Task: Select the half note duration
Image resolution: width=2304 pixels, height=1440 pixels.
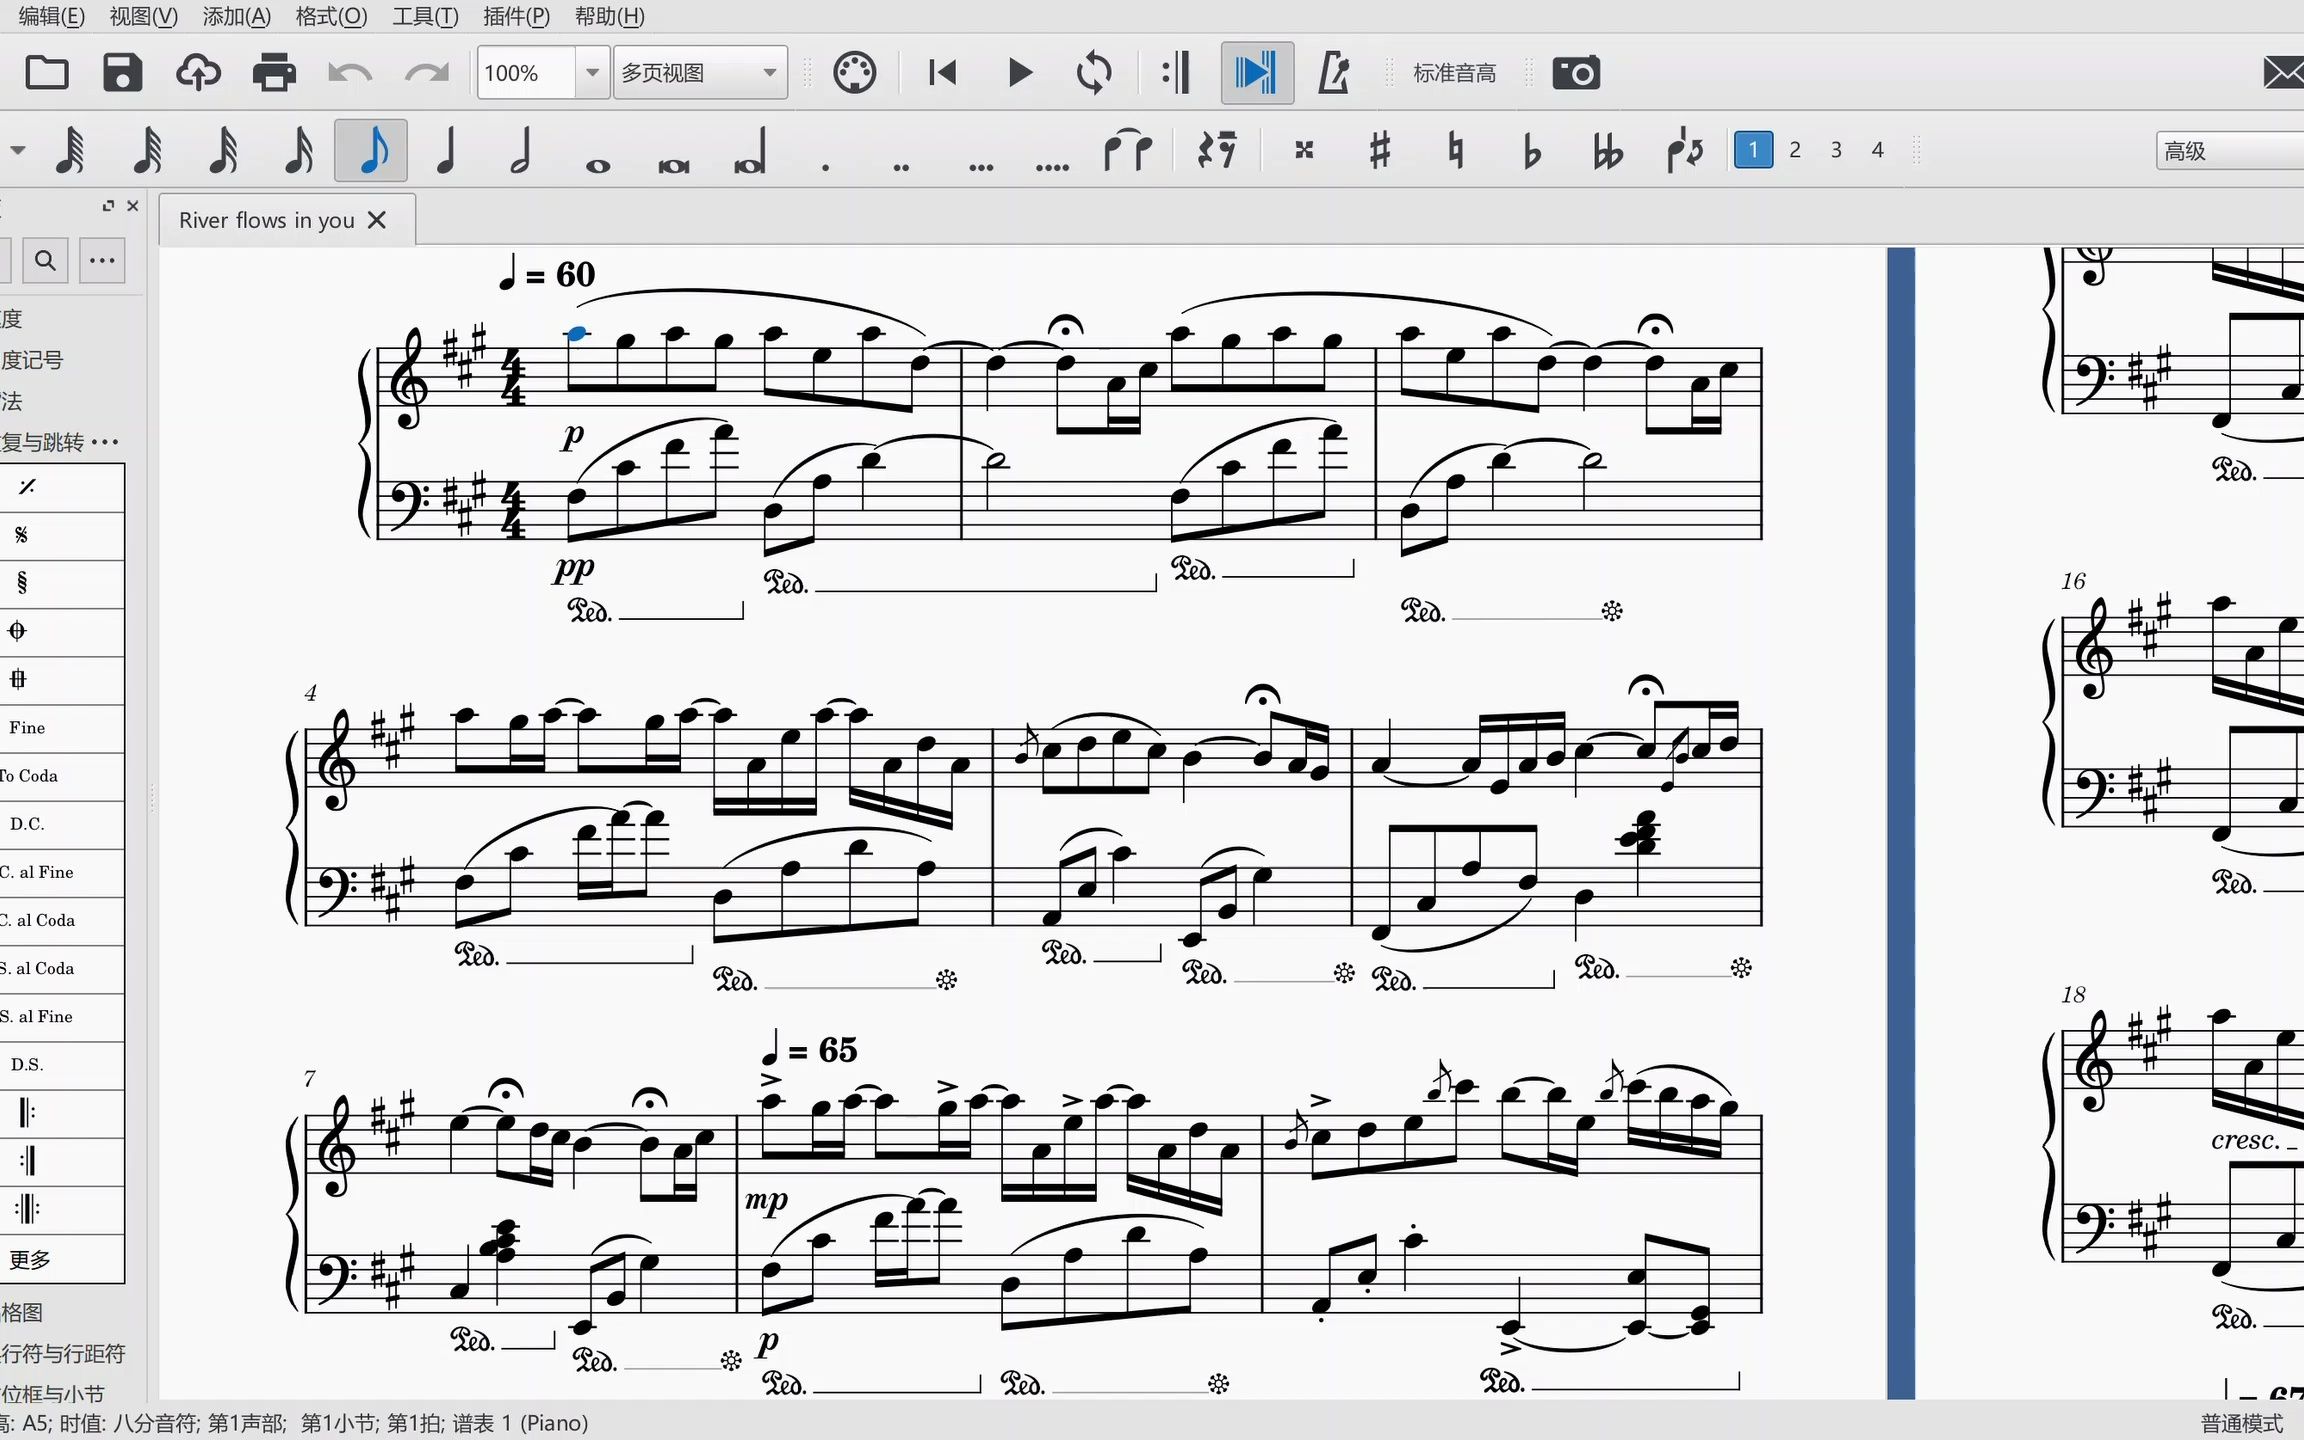Action: coord(521,151)
